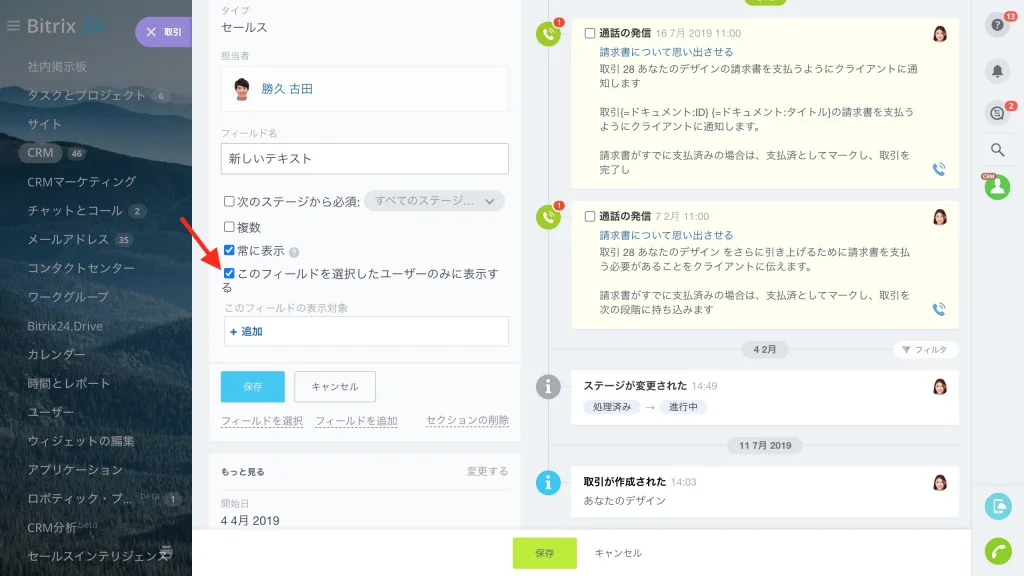
Task: Open カレンダー in the sidebar
Action: 56,355
